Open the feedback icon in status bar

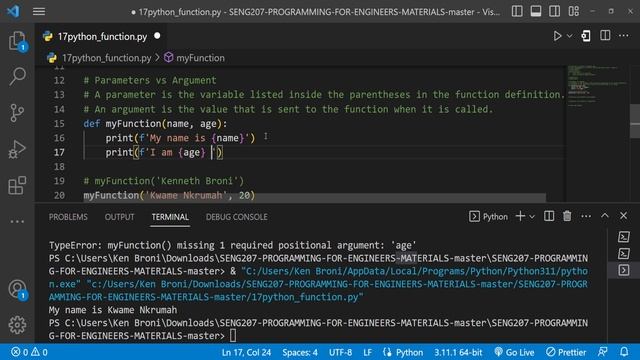[x=602, y=352]
